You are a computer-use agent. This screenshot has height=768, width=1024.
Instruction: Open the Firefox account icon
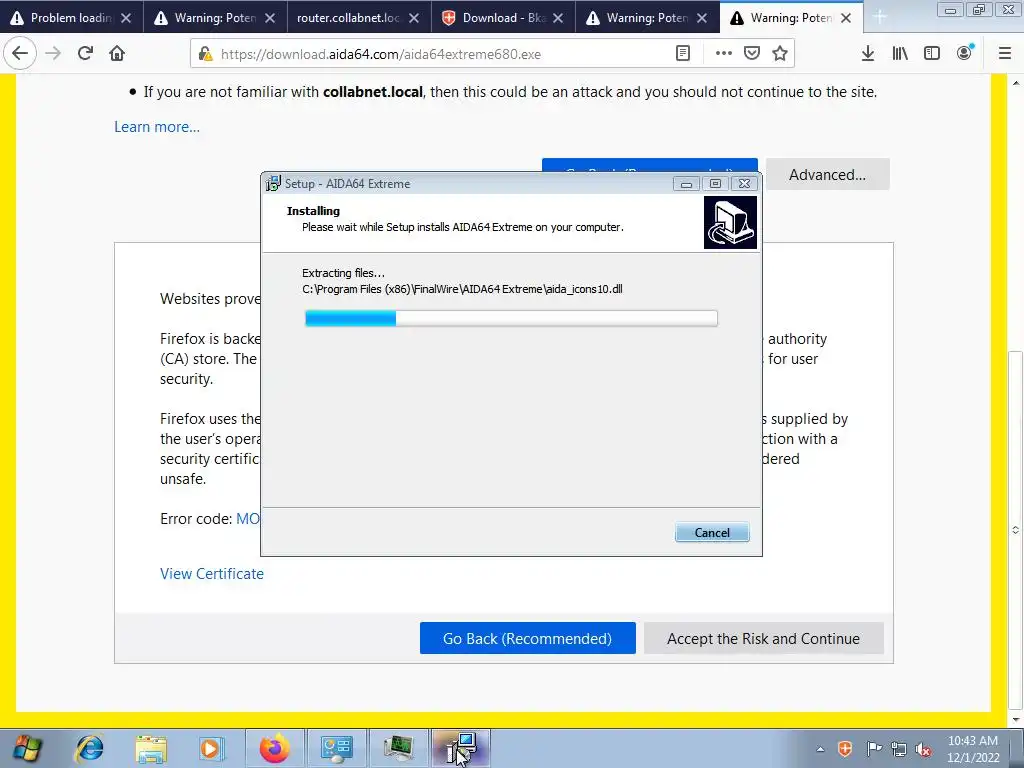[x=965, y=54]
